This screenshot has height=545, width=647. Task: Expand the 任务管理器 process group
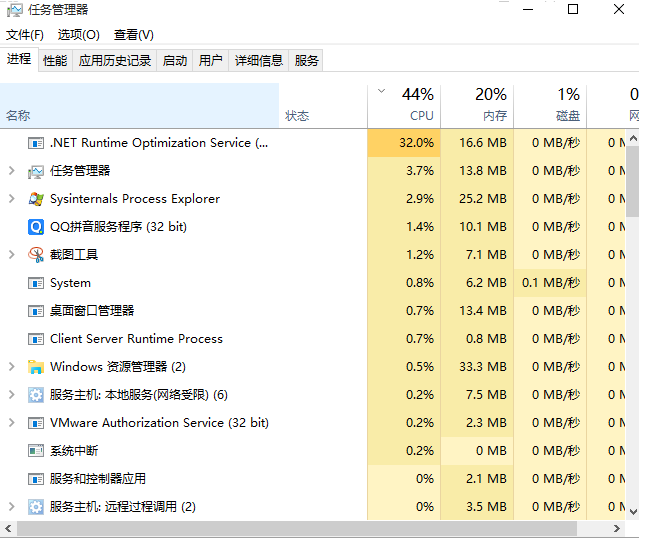[x=12, y=171]
